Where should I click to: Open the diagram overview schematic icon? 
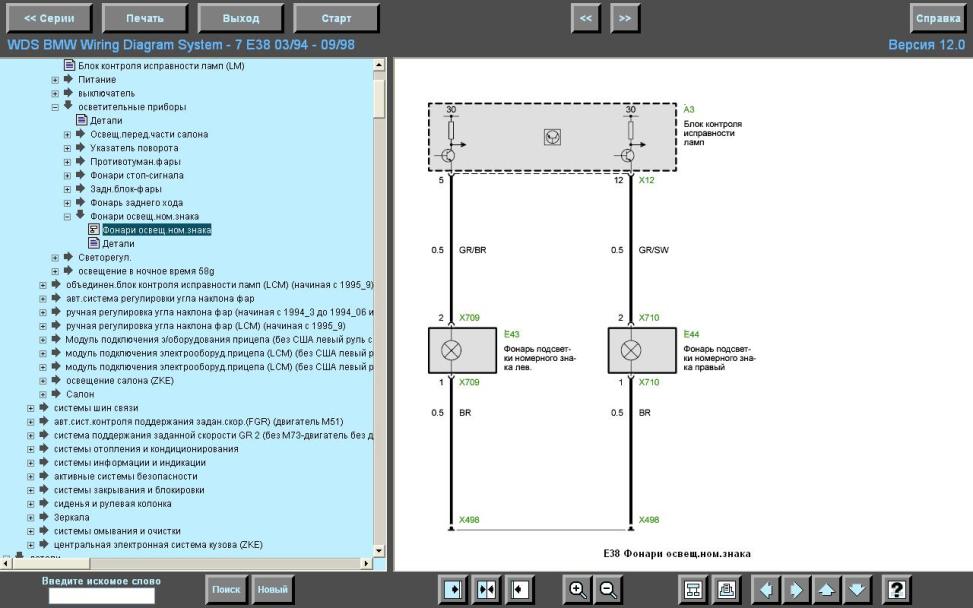pos(693,589)
